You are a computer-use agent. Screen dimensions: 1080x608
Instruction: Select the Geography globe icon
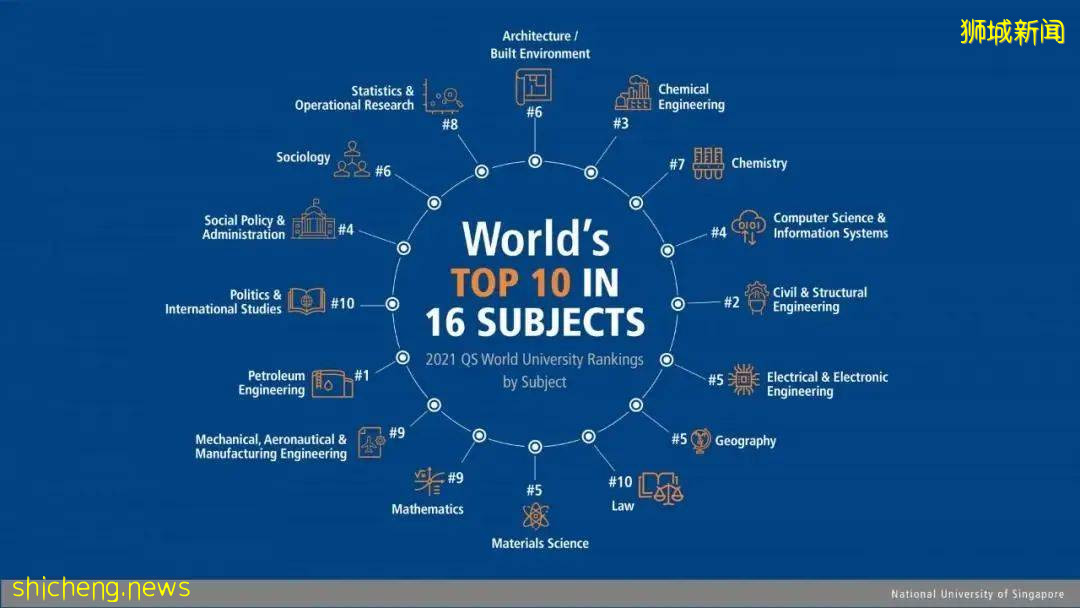[700, 440]
